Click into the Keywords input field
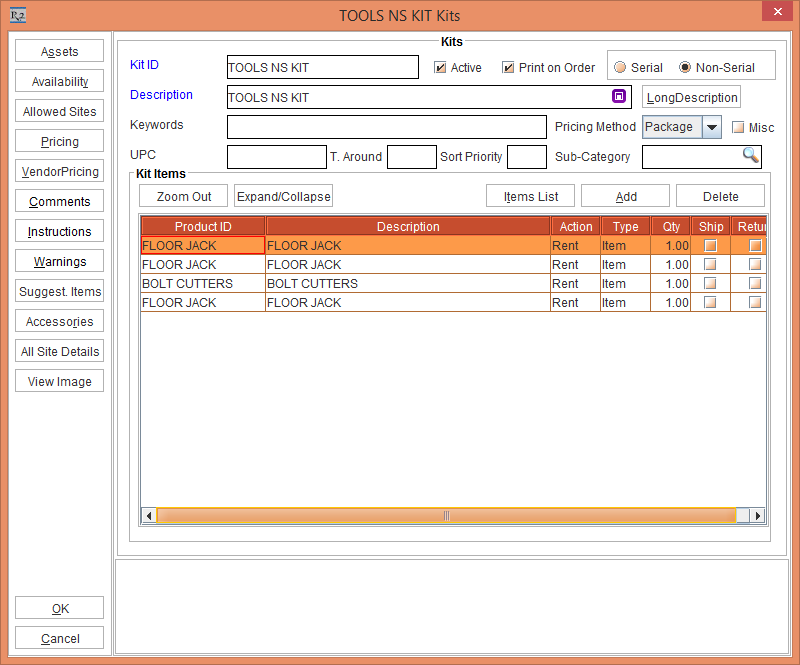 (x=388, y=127)
